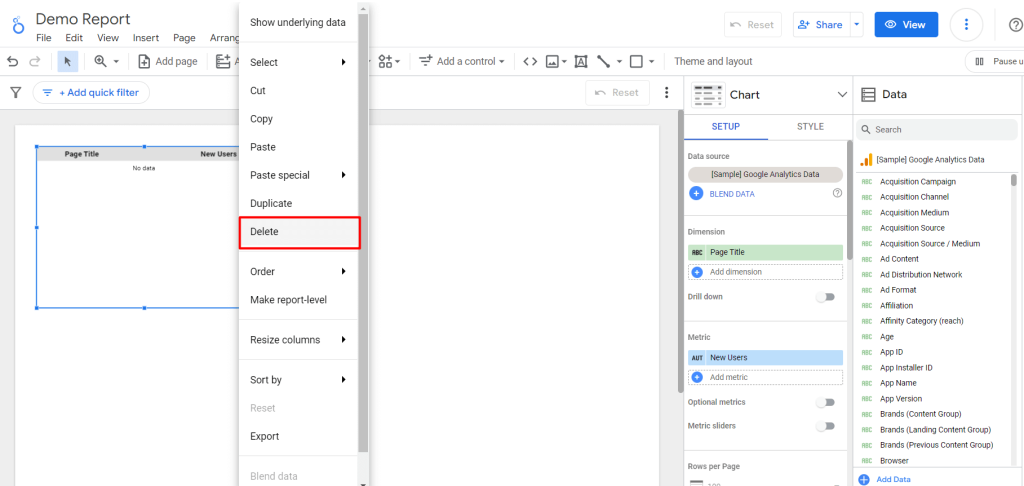1024x486 pixels.
Task: Click the help question mark icon
Action: point(1016,25)
